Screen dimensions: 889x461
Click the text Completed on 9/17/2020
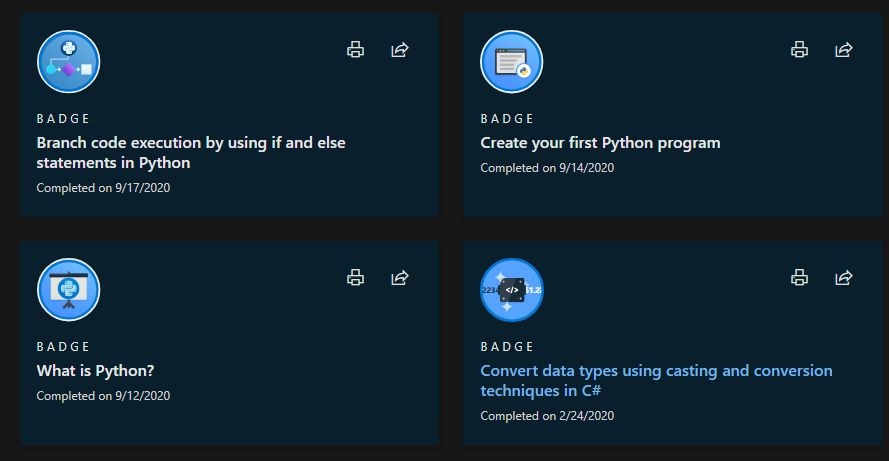(x=103, y=188)
